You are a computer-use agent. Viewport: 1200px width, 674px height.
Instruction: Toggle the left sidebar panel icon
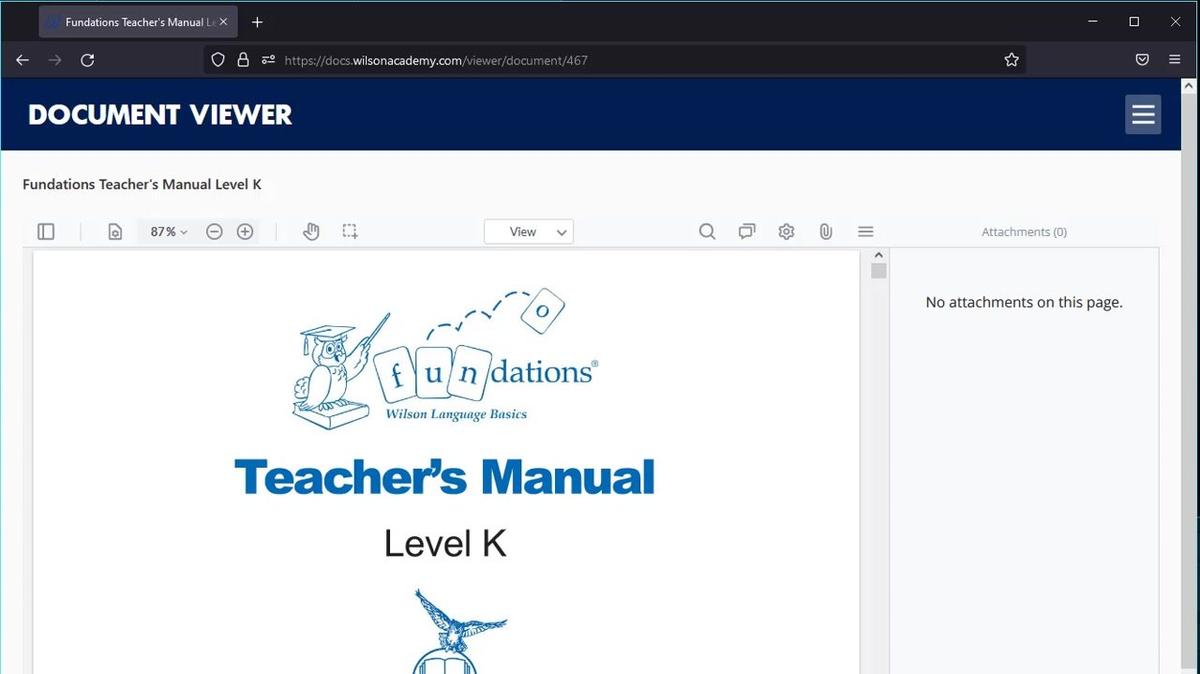click(x=46, y=231)
